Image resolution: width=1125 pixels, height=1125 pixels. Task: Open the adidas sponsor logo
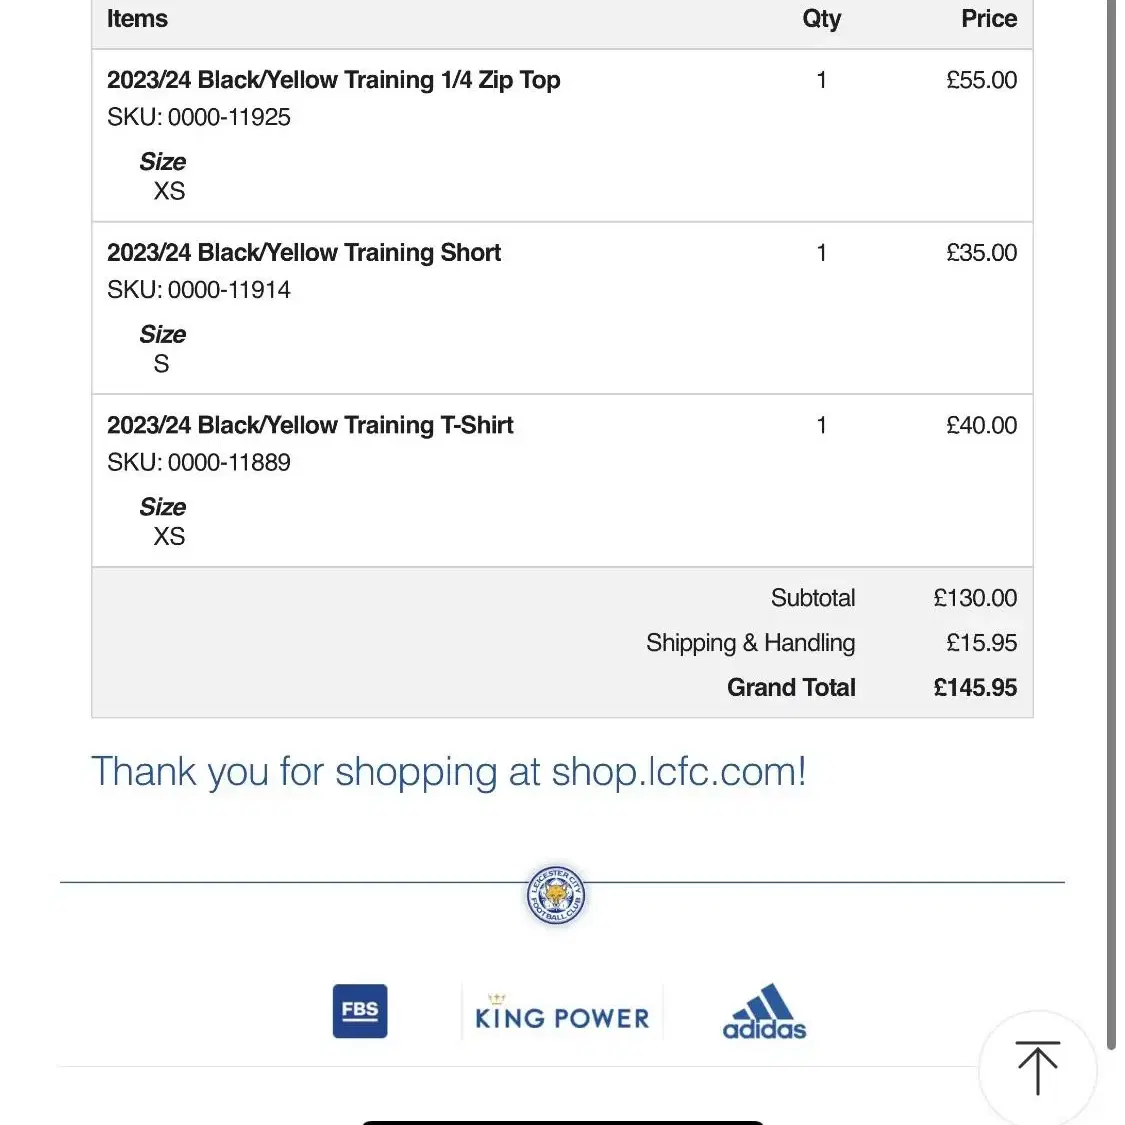(764, 1012)
